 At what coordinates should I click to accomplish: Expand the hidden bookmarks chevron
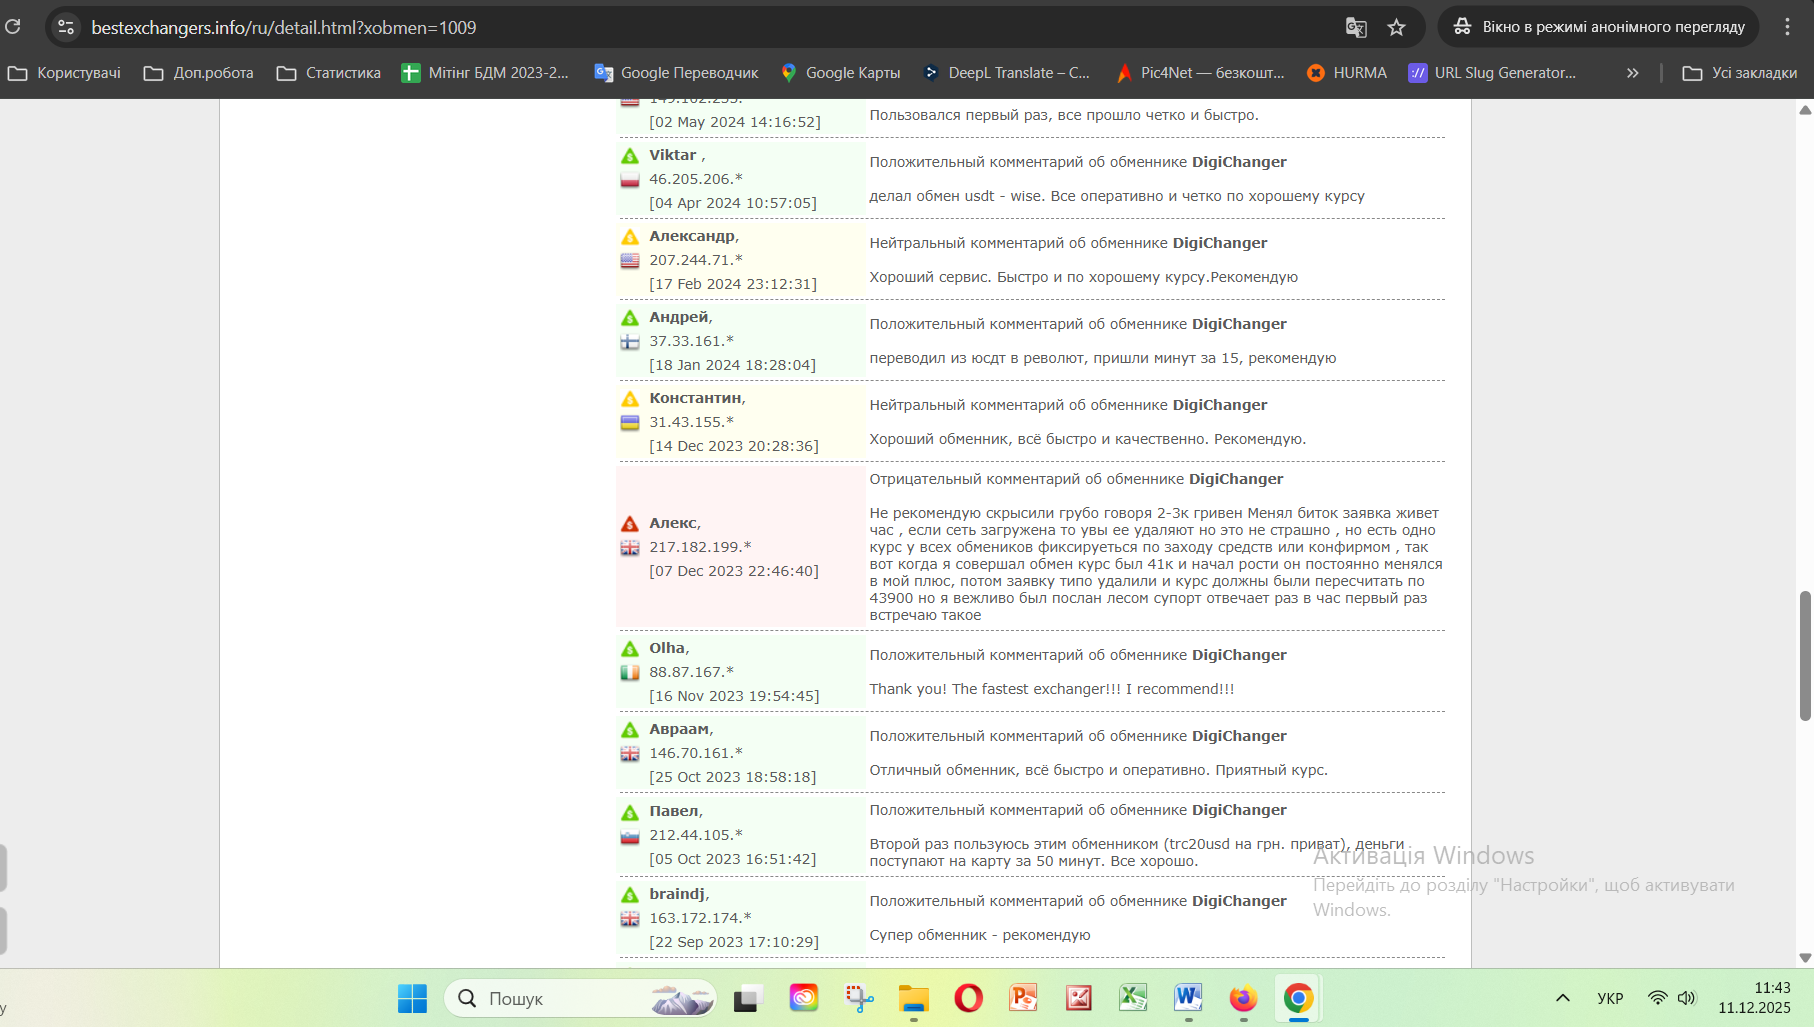coord(1632,73)
